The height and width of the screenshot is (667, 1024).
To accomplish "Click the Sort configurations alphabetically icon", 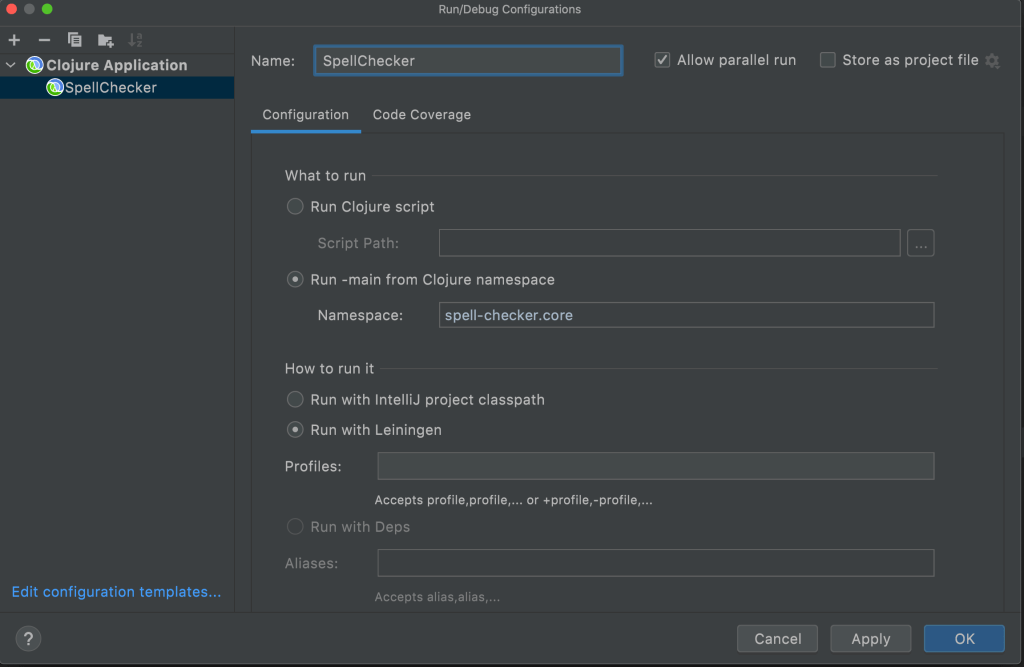I will [136, 40].
